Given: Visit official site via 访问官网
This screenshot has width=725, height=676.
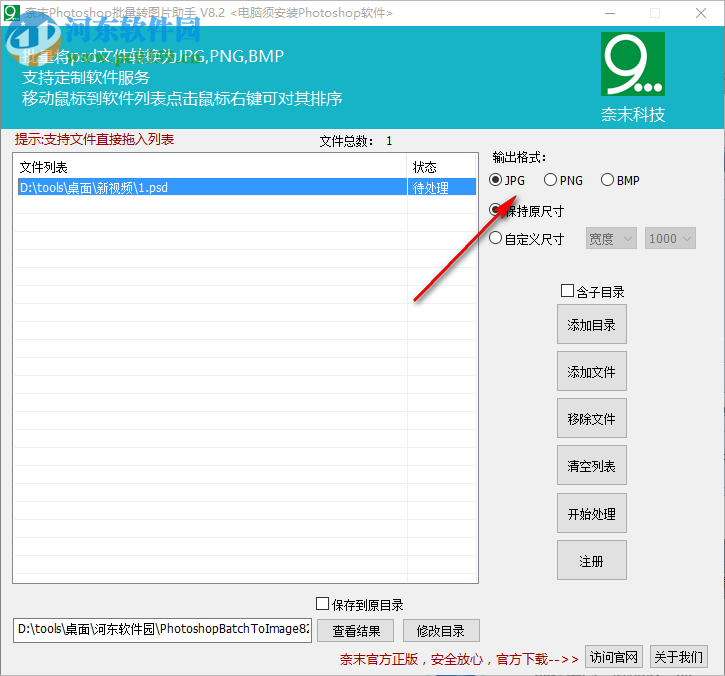Looking at the screenshot, I should tap(614, 657).
